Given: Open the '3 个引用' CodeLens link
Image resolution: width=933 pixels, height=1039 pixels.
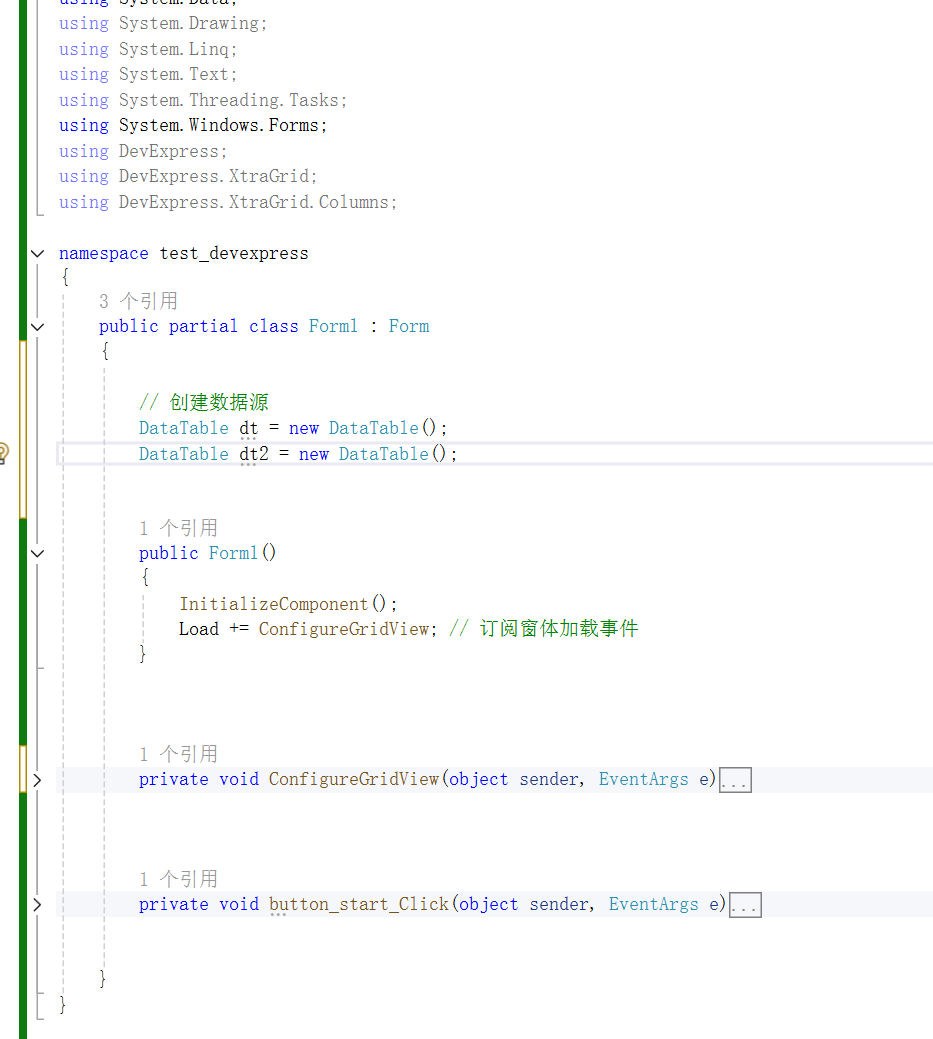Looking at the screenshot, I should pyautogui.click(x=138, y=301).
